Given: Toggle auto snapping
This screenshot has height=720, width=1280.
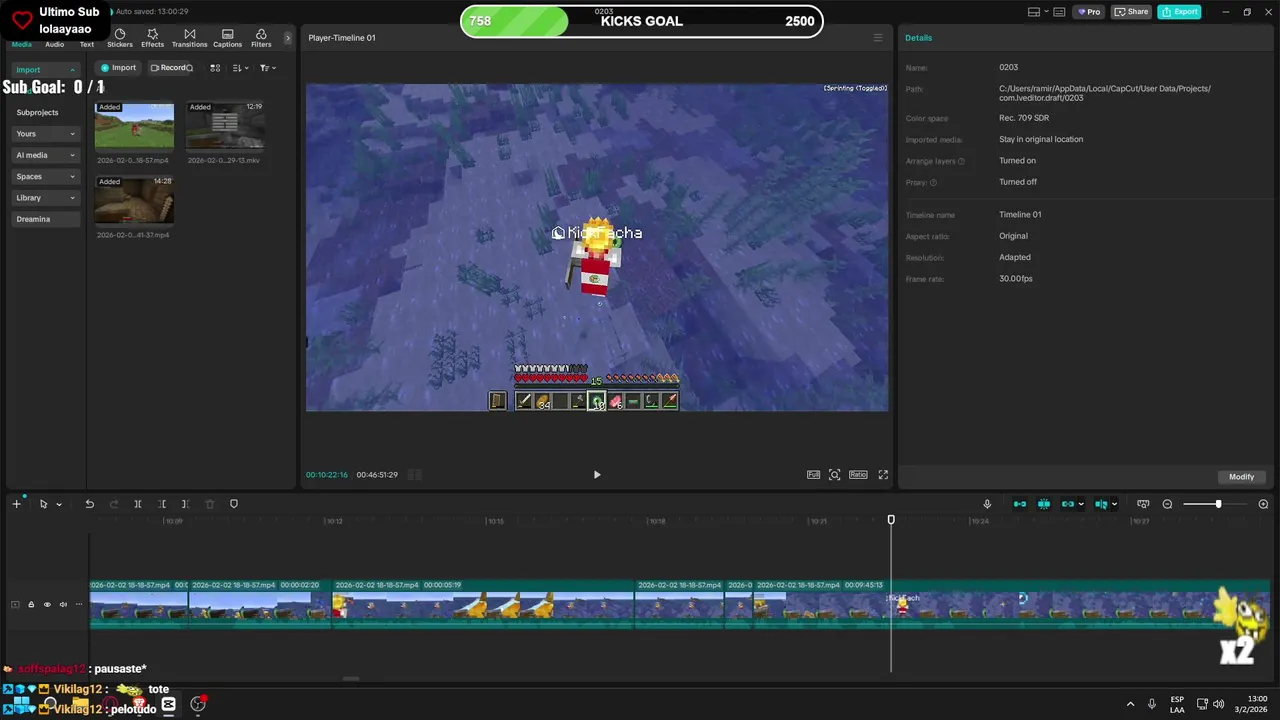Looking at the screenshot, I should (x=1044, y=504).
